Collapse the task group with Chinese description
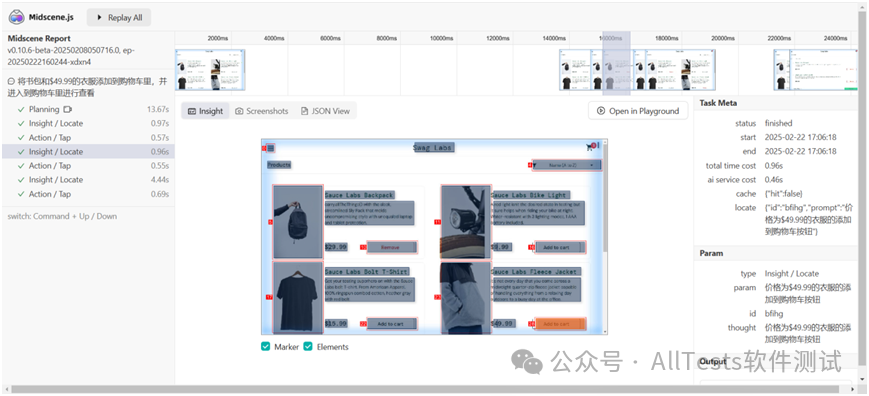 11,81
